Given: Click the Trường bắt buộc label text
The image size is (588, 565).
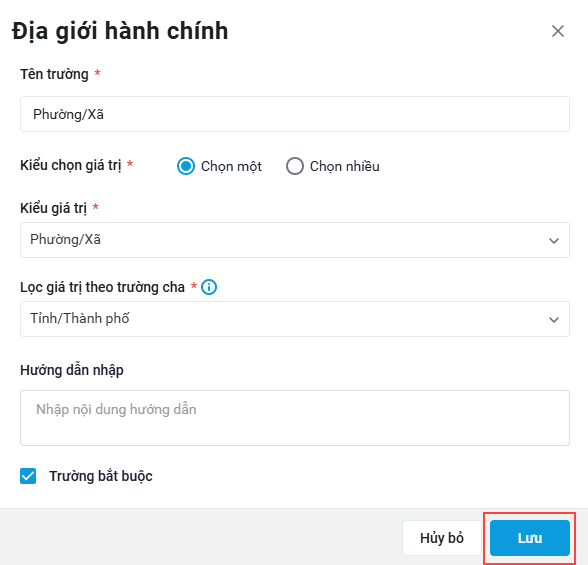Looking at the screenshot, I should (x=101, y=476).
